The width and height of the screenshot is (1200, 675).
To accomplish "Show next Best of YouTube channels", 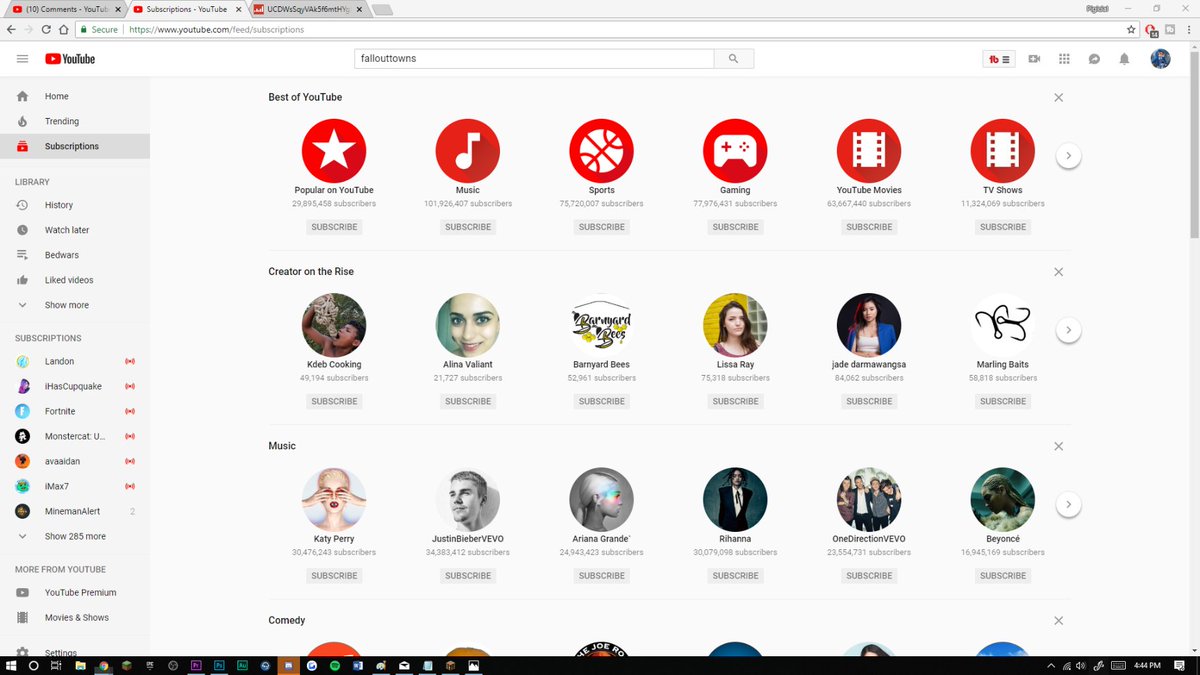I will pos(1068,156).
